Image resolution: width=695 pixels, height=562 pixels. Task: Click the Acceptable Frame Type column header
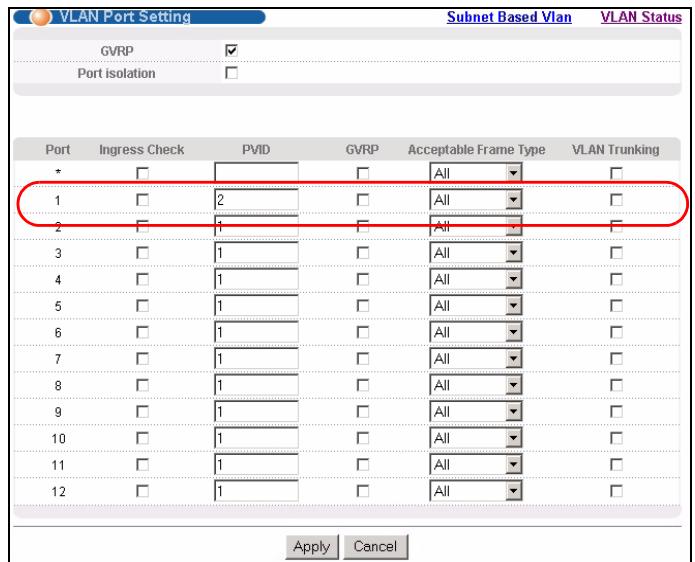click(x=476, y=150)
